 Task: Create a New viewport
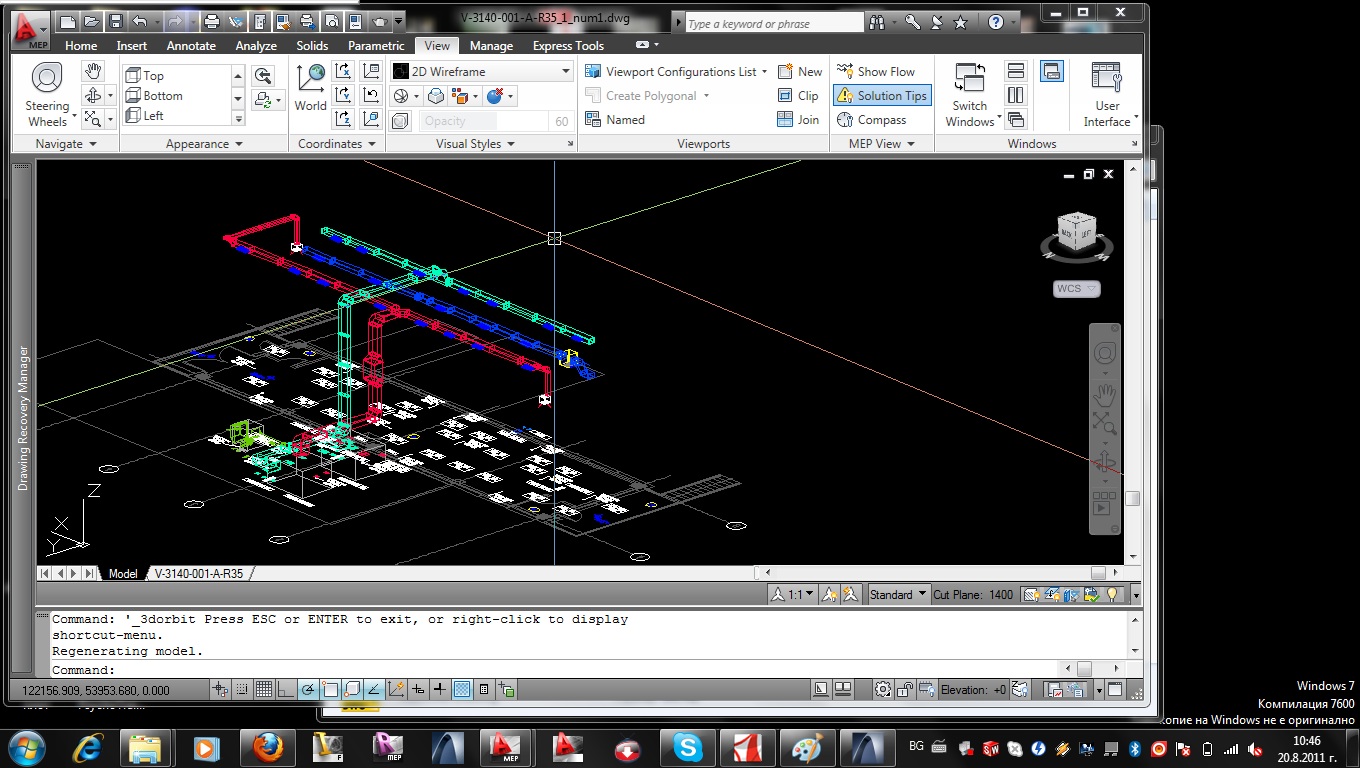tap(799, 71)
